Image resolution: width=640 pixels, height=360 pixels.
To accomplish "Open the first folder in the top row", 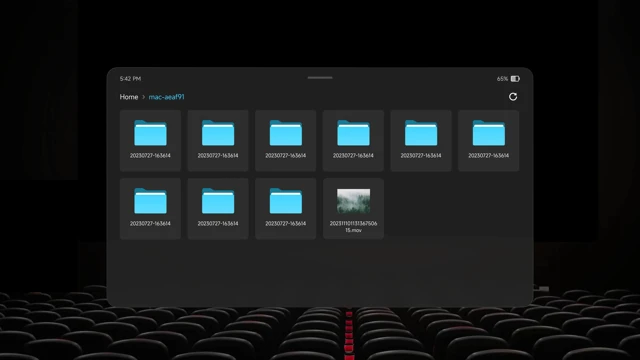I will pos(150,140).
